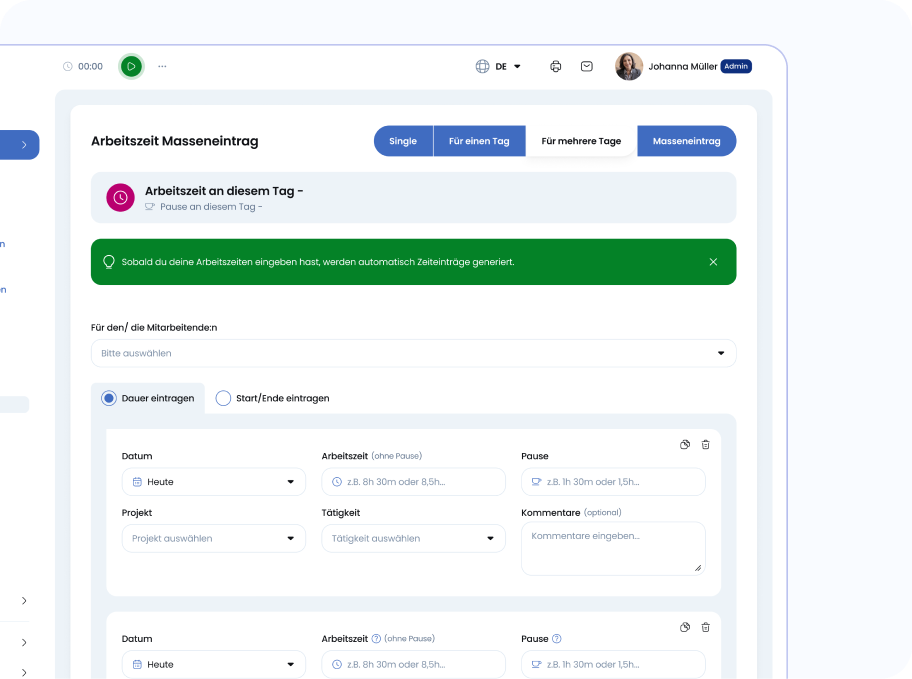Click the Arbeitszeit Masseneintrag heading
The width and height of the screenshot is (912, 679).
click(174, 141)
